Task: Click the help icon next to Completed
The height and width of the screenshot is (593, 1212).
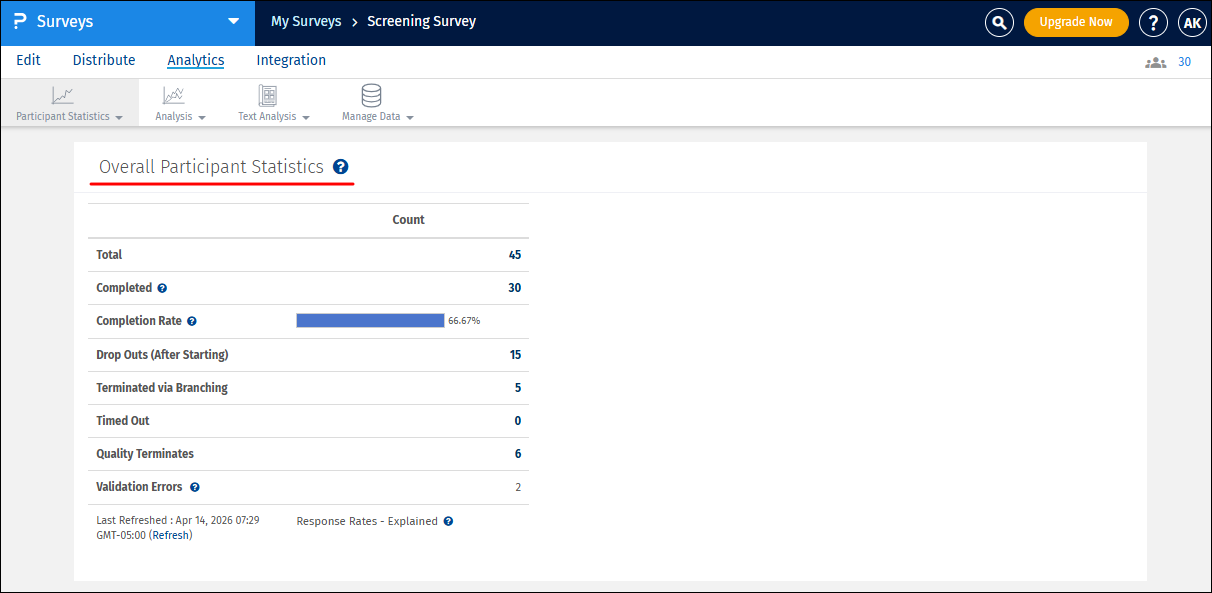Action: tap(162, 288)
